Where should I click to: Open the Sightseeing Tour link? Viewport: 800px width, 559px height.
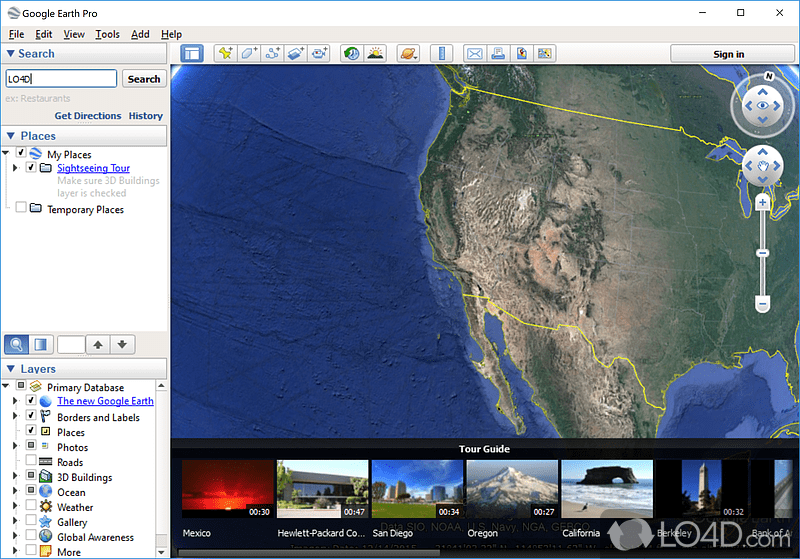click(93, 168)
